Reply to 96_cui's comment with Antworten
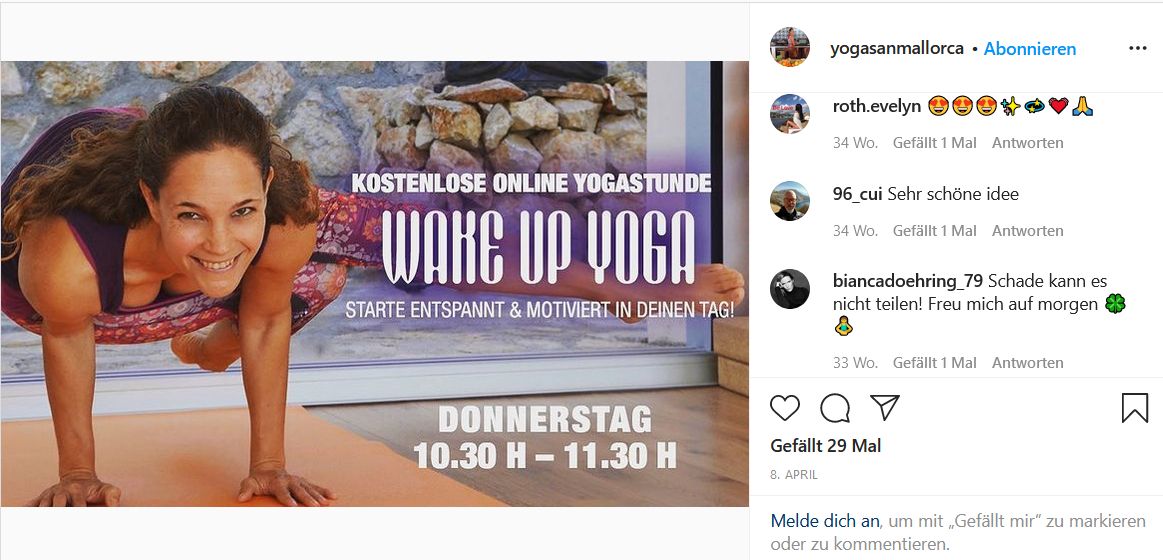Screen dimensions: 1163x560 [1027, 231]
